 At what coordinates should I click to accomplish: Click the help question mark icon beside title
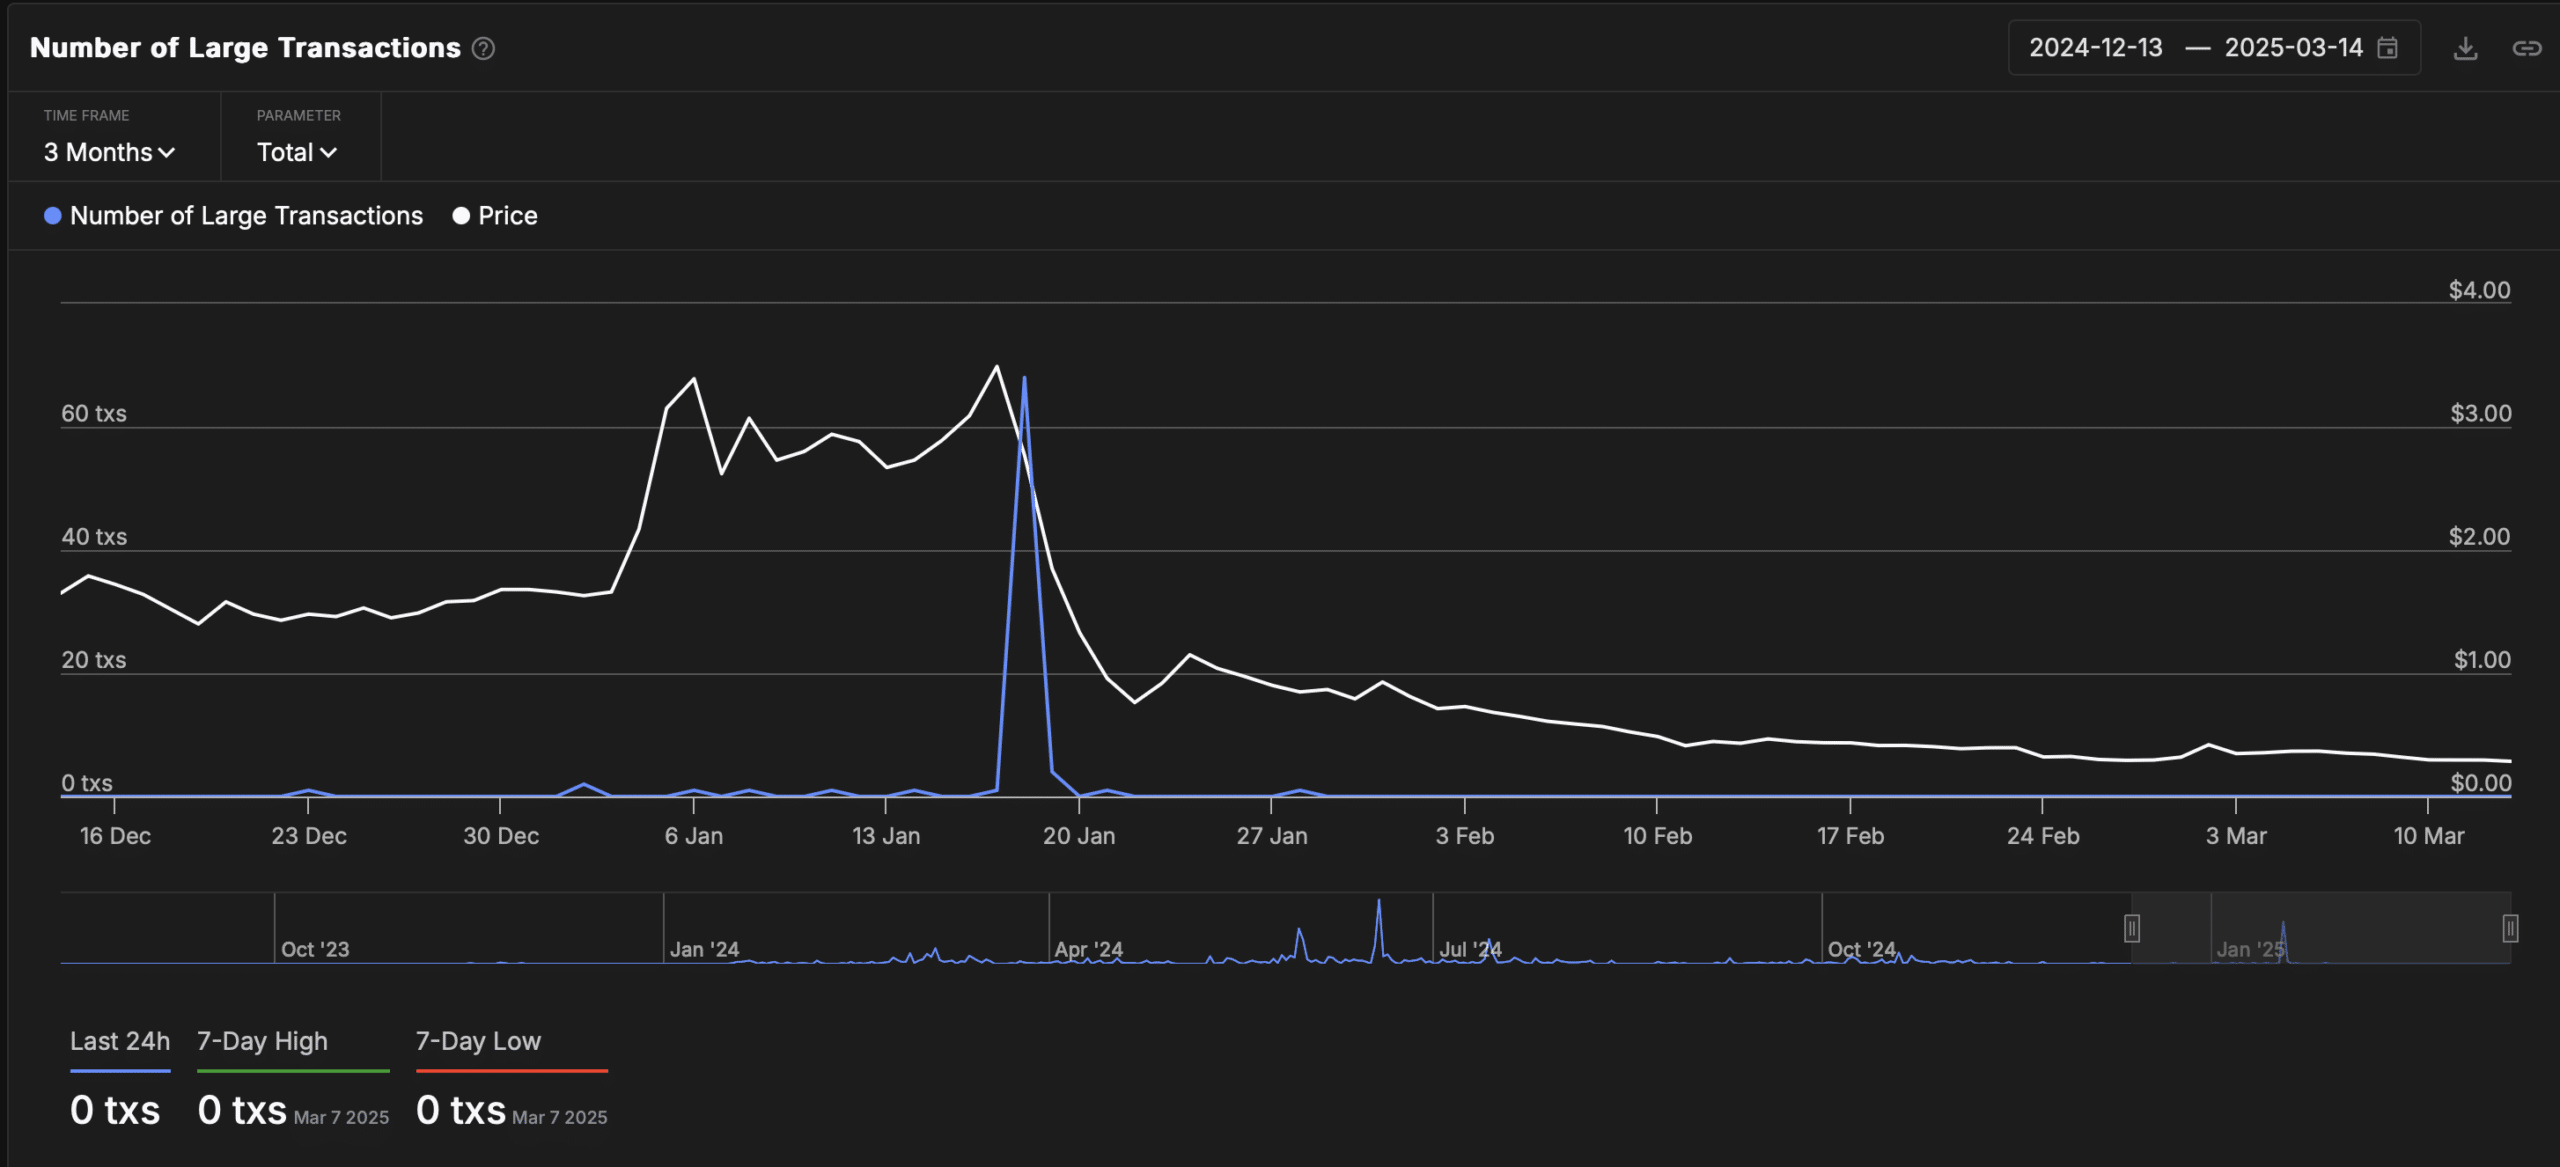tap(483, 48)
